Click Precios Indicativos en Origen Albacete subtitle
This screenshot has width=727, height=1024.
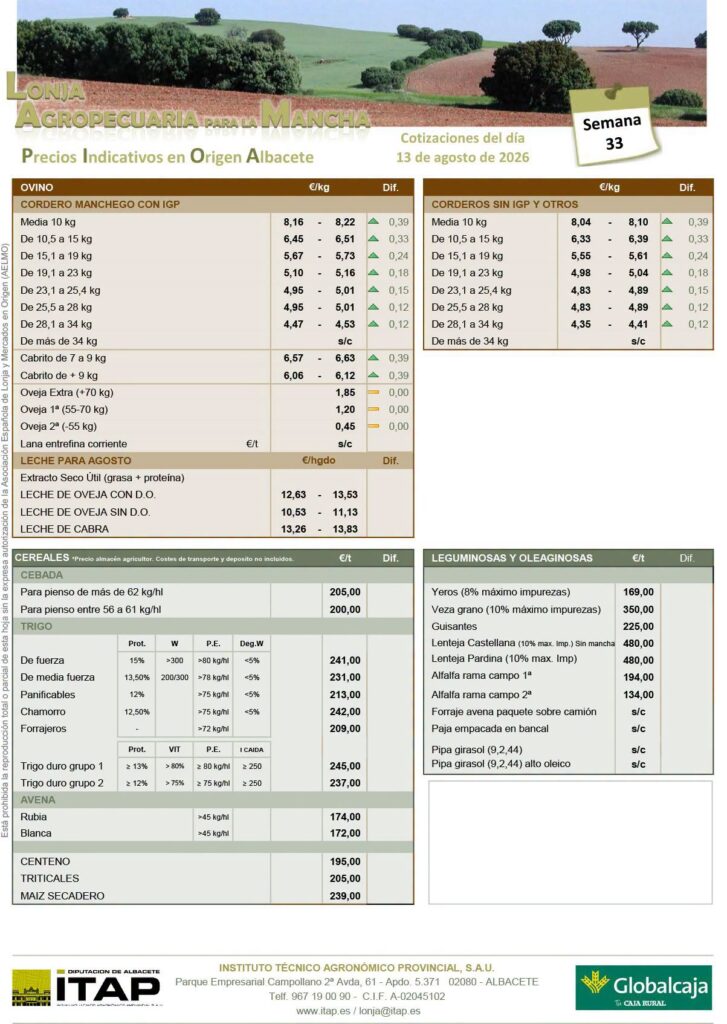[167, 157]
